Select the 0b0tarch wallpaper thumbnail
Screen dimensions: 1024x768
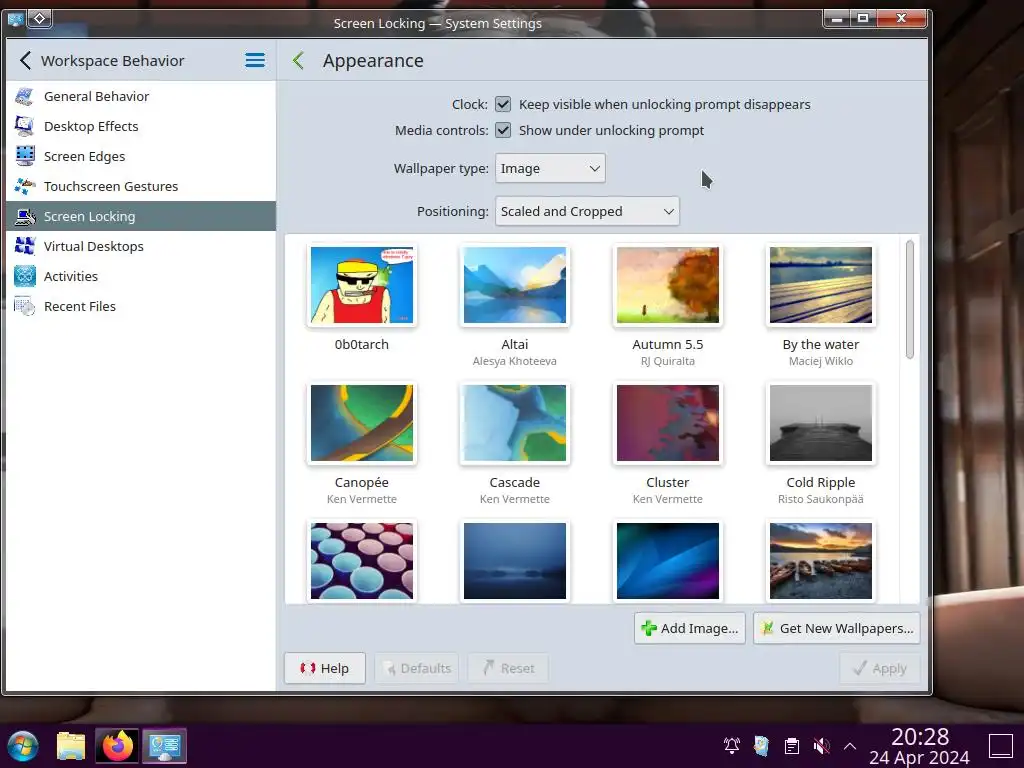tap(362, 285)
